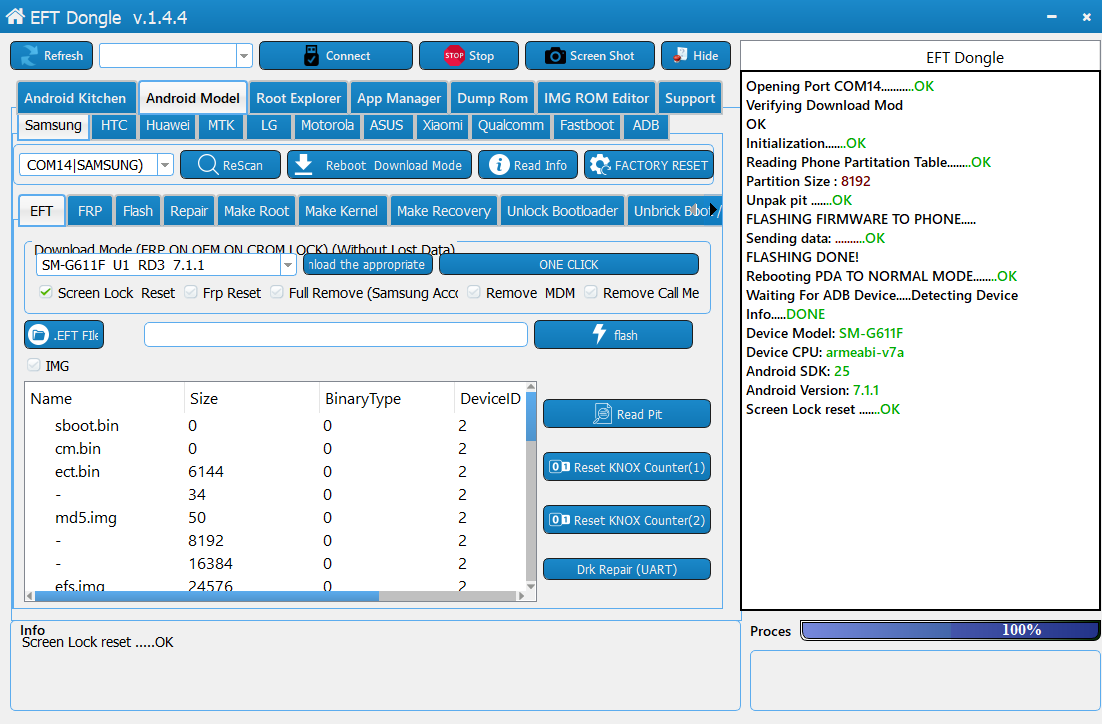Viewport: 1102px width, 724px height.
Task: Open the FRP sub-tab
Action: click(90, 211)
